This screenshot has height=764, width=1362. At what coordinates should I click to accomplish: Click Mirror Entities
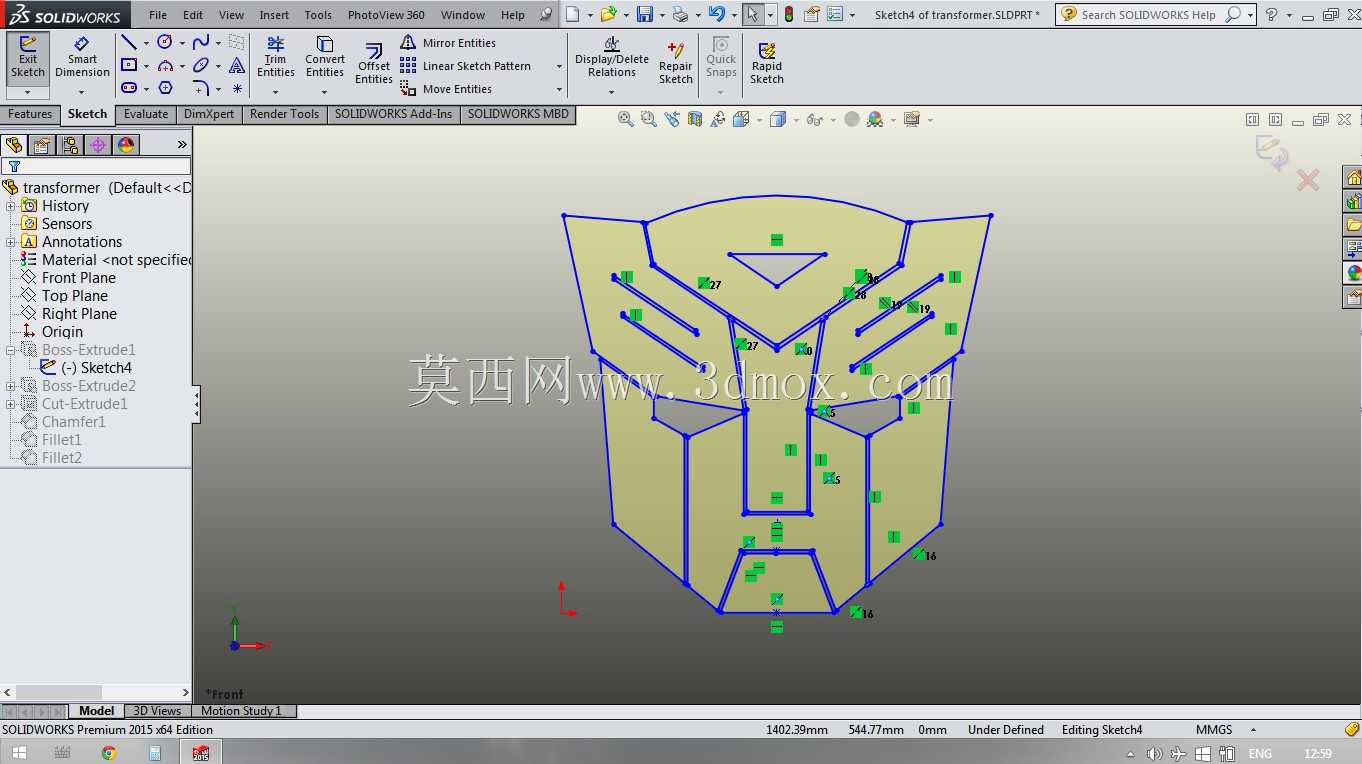coord(448,43)
